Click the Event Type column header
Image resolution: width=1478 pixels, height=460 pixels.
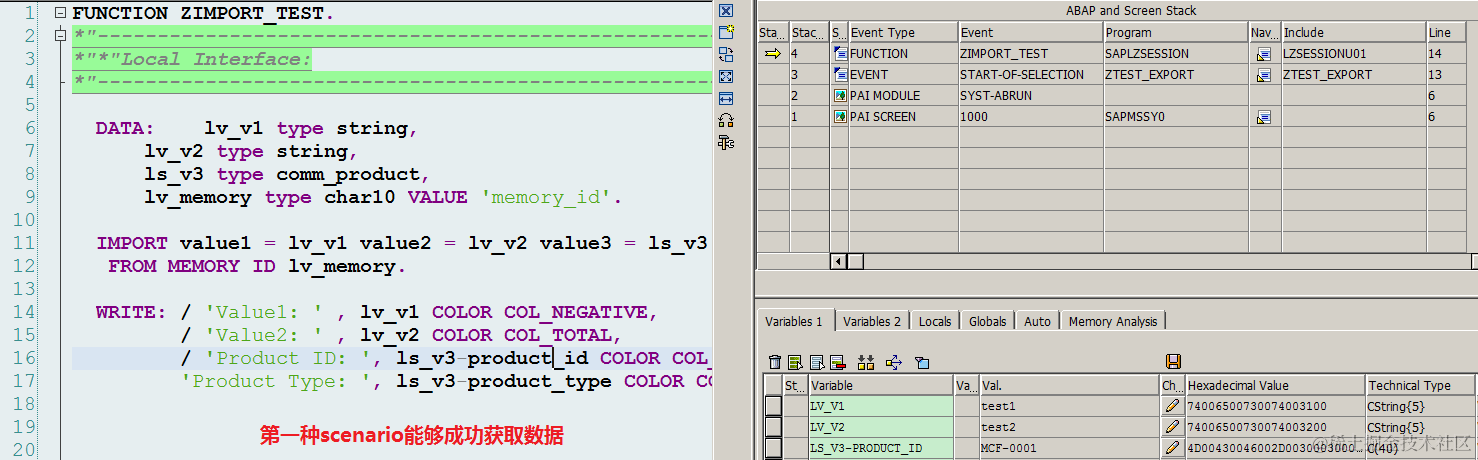coord(902,33)
